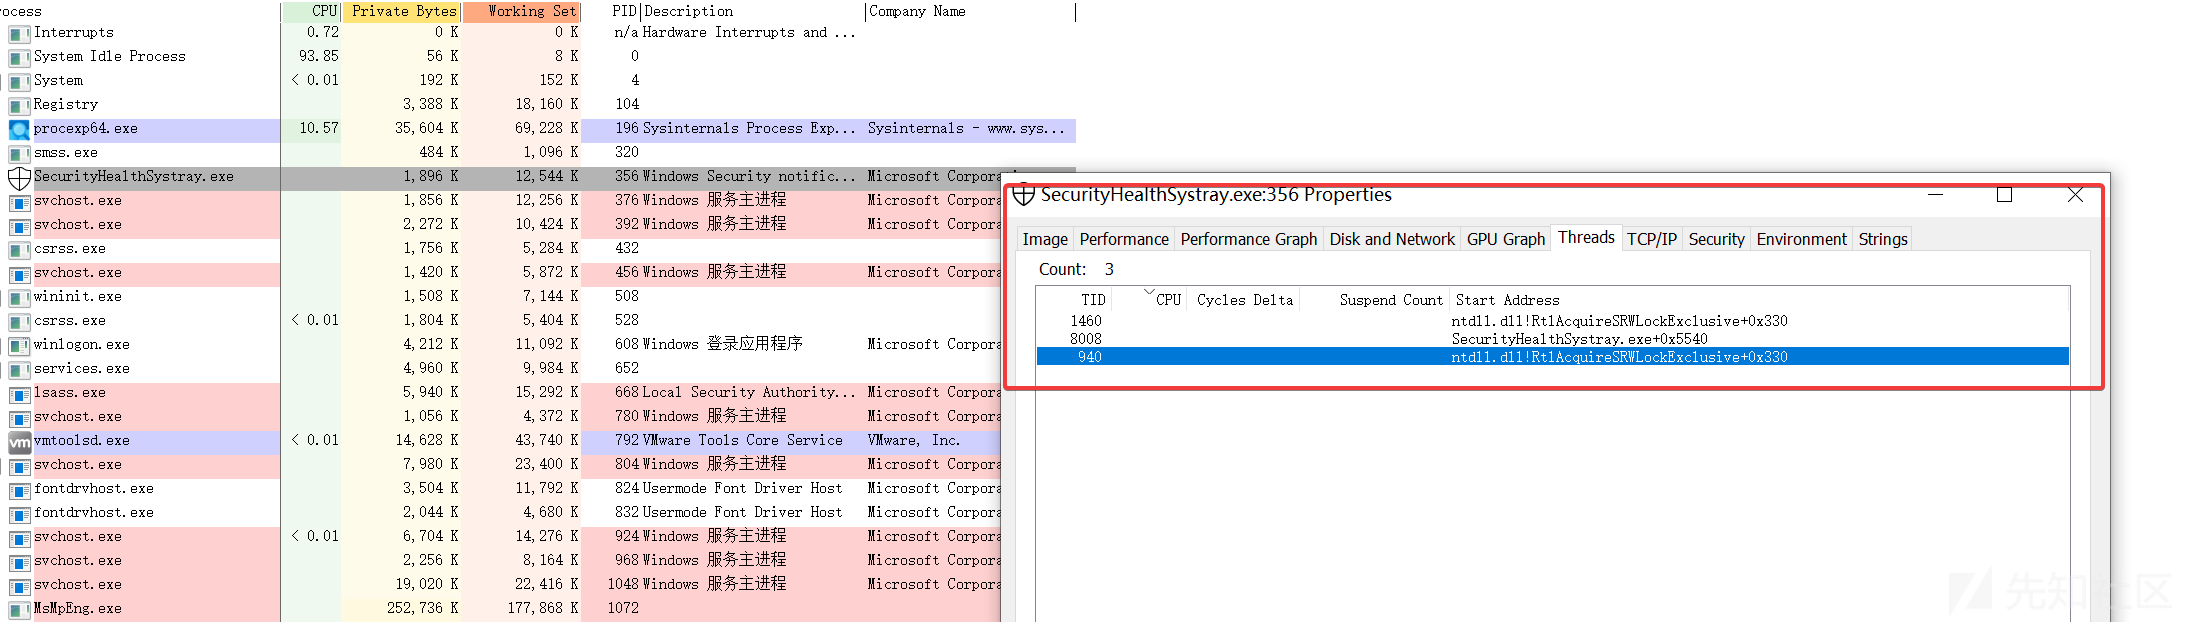The image size is (2192, 622).
Task: Click VMware Tools Core Service description
Action: (742, 441)
